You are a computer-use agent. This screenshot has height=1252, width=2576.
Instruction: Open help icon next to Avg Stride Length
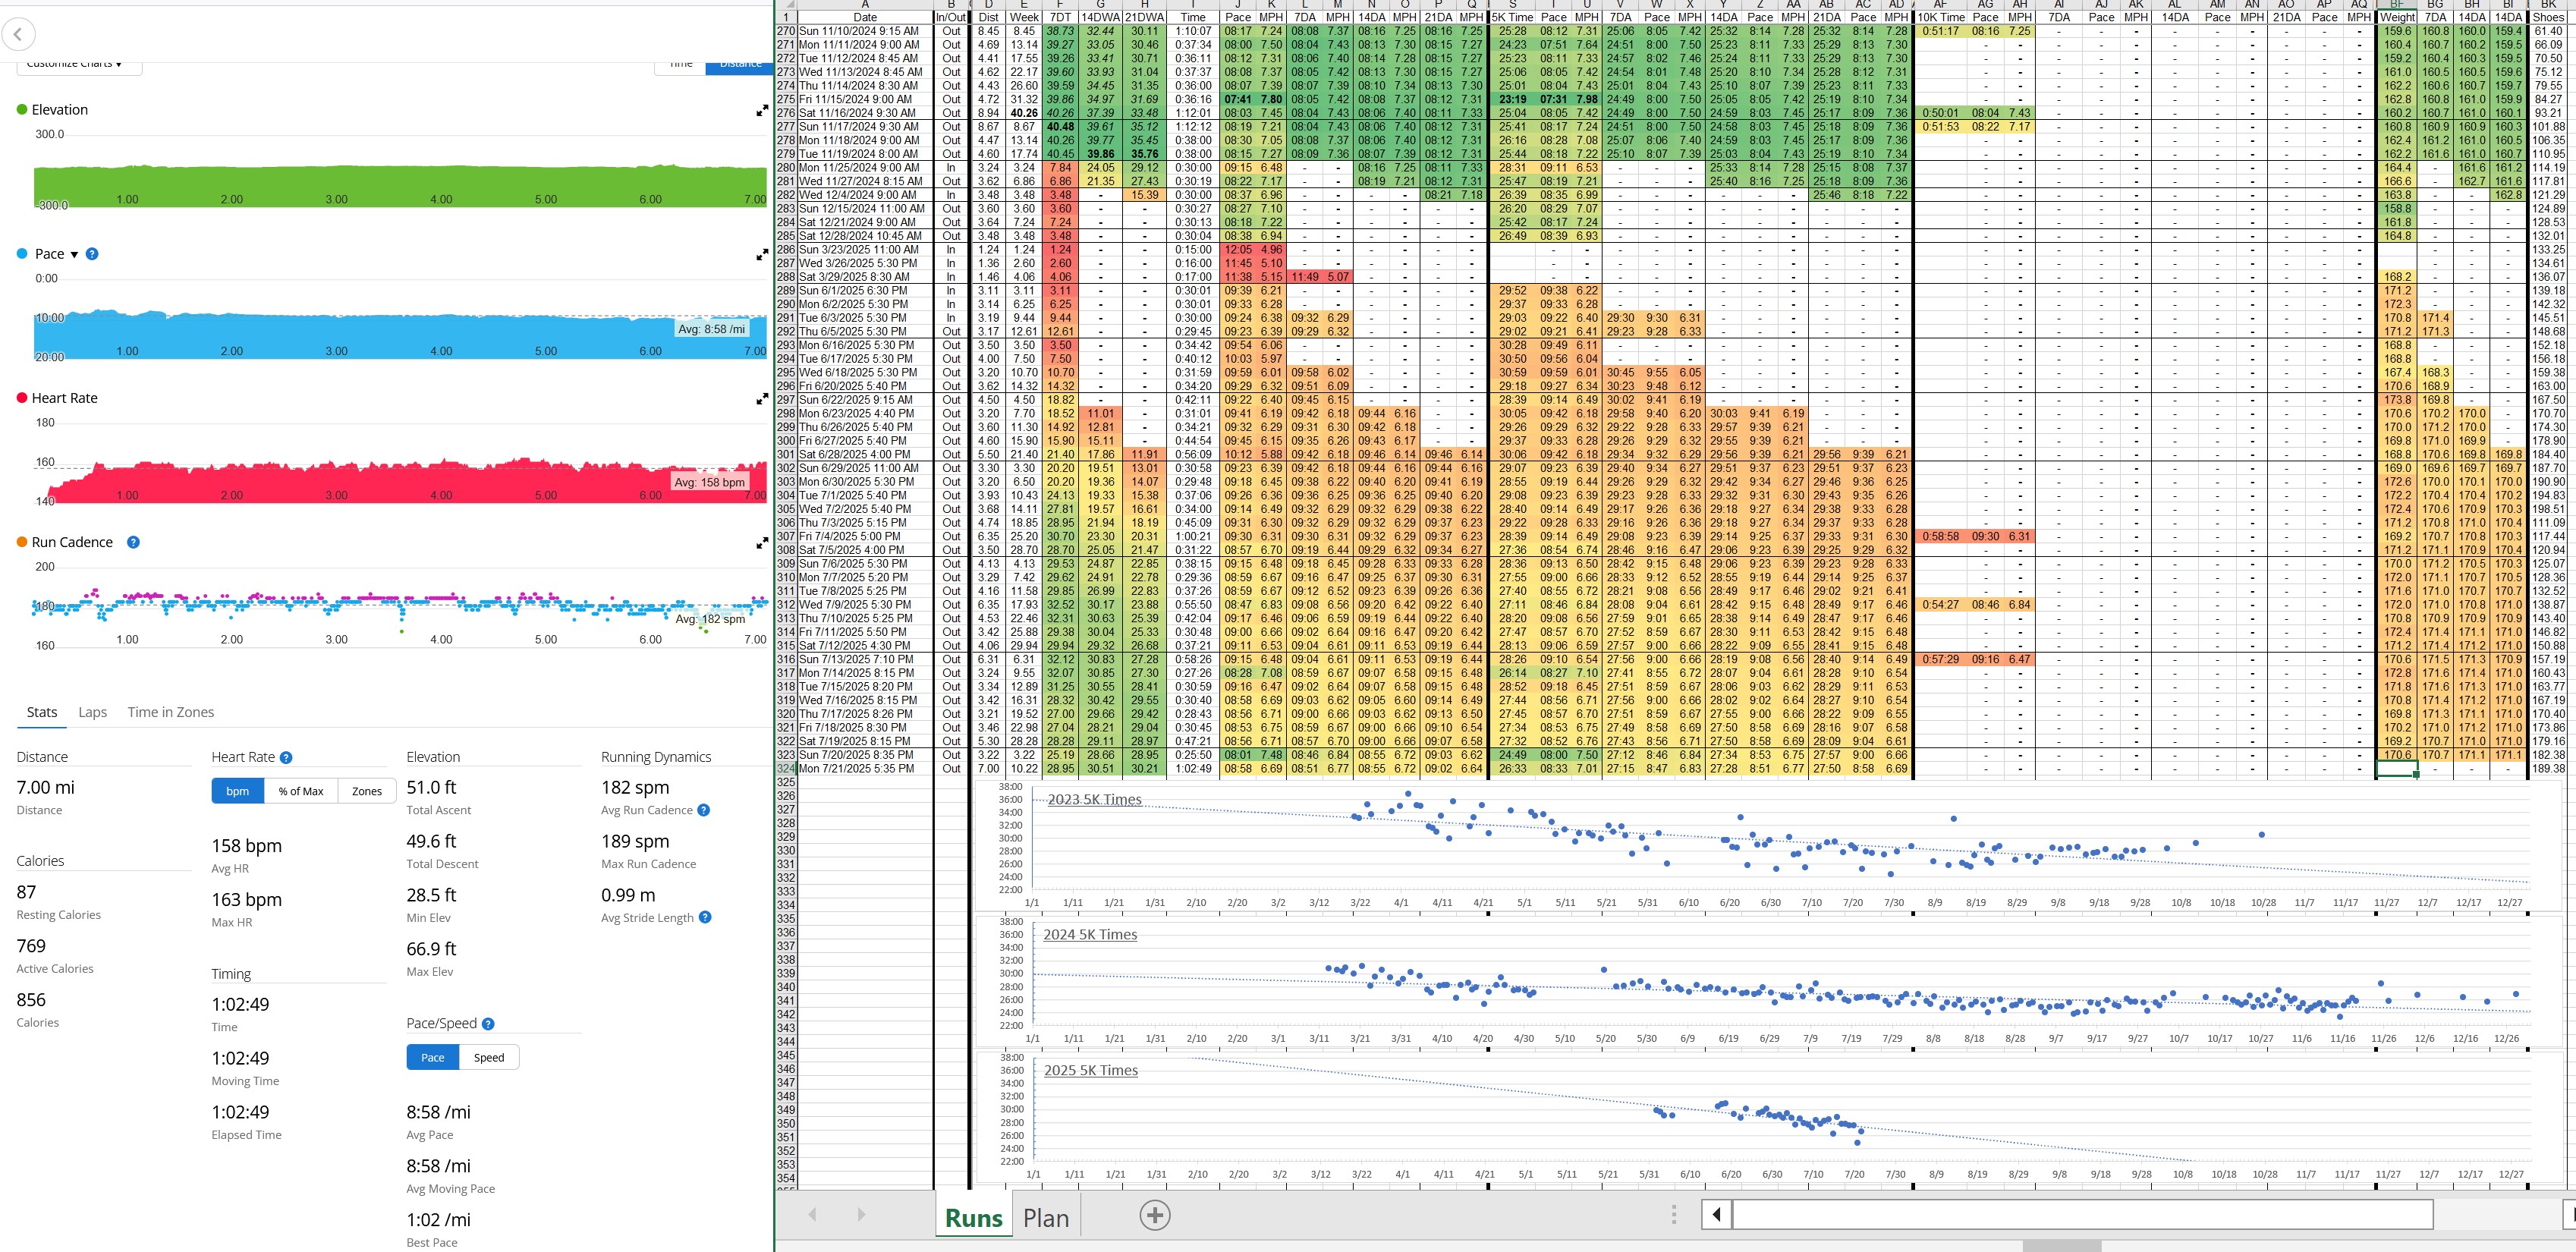coord(705,917)
